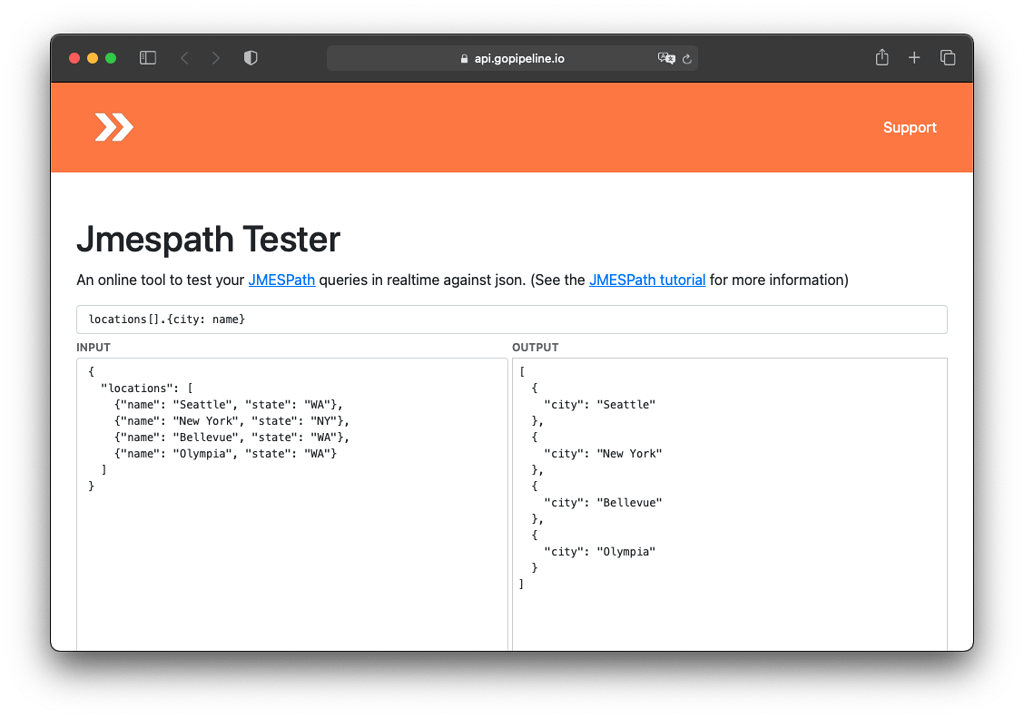1024x718 pixels.
Task: Click the forward navigation arrow
Action: (216, 57)
